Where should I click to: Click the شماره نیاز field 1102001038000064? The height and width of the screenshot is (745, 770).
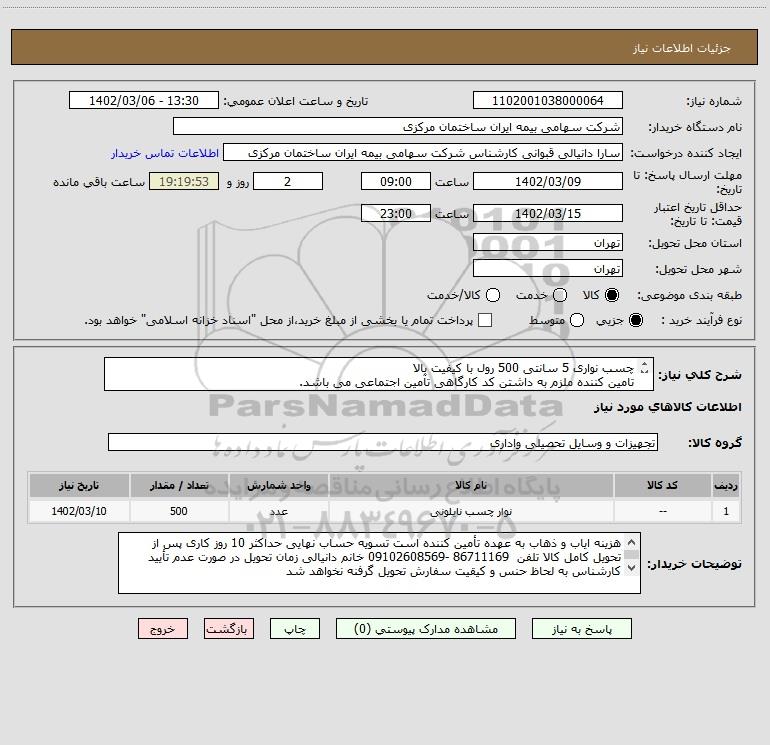coord(548,100)
